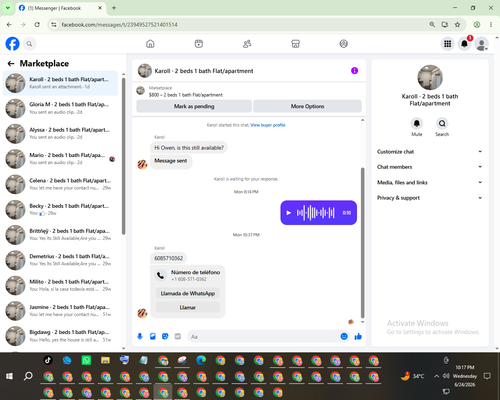Expand Chat members section
Viewport: 500px width, 400px height.
430,167
